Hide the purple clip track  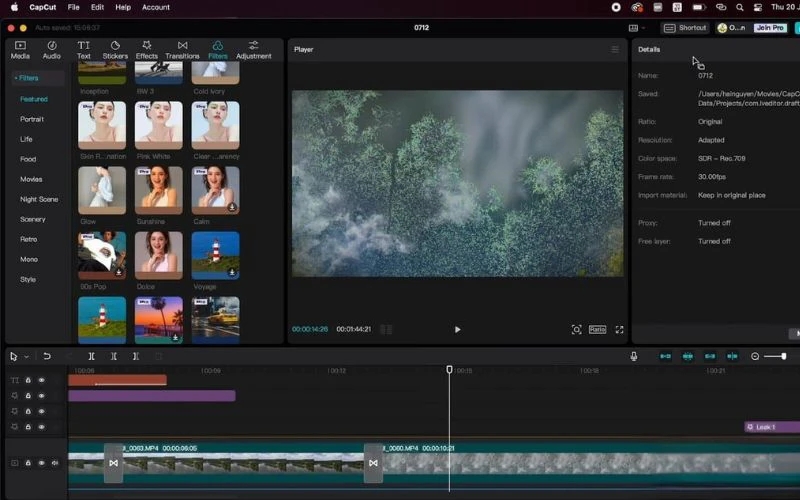tap(41, 395)
